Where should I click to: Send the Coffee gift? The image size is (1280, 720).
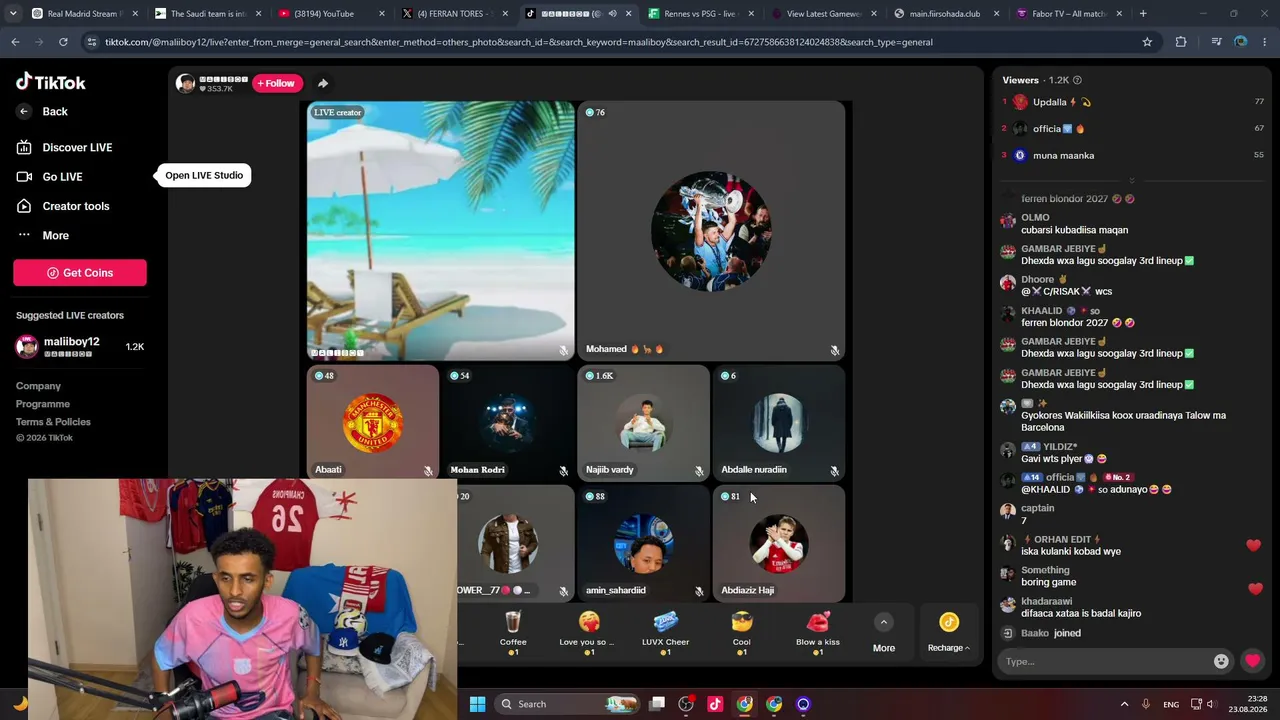(513, 633)
